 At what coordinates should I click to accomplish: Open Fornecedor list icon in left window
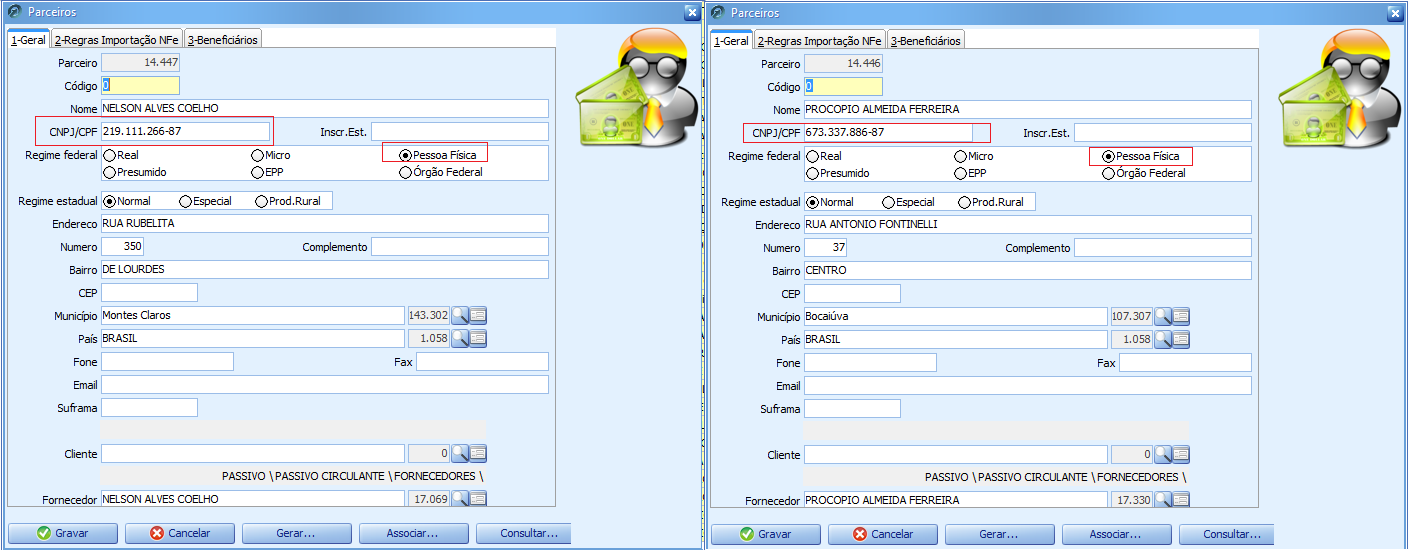[478, 498]
